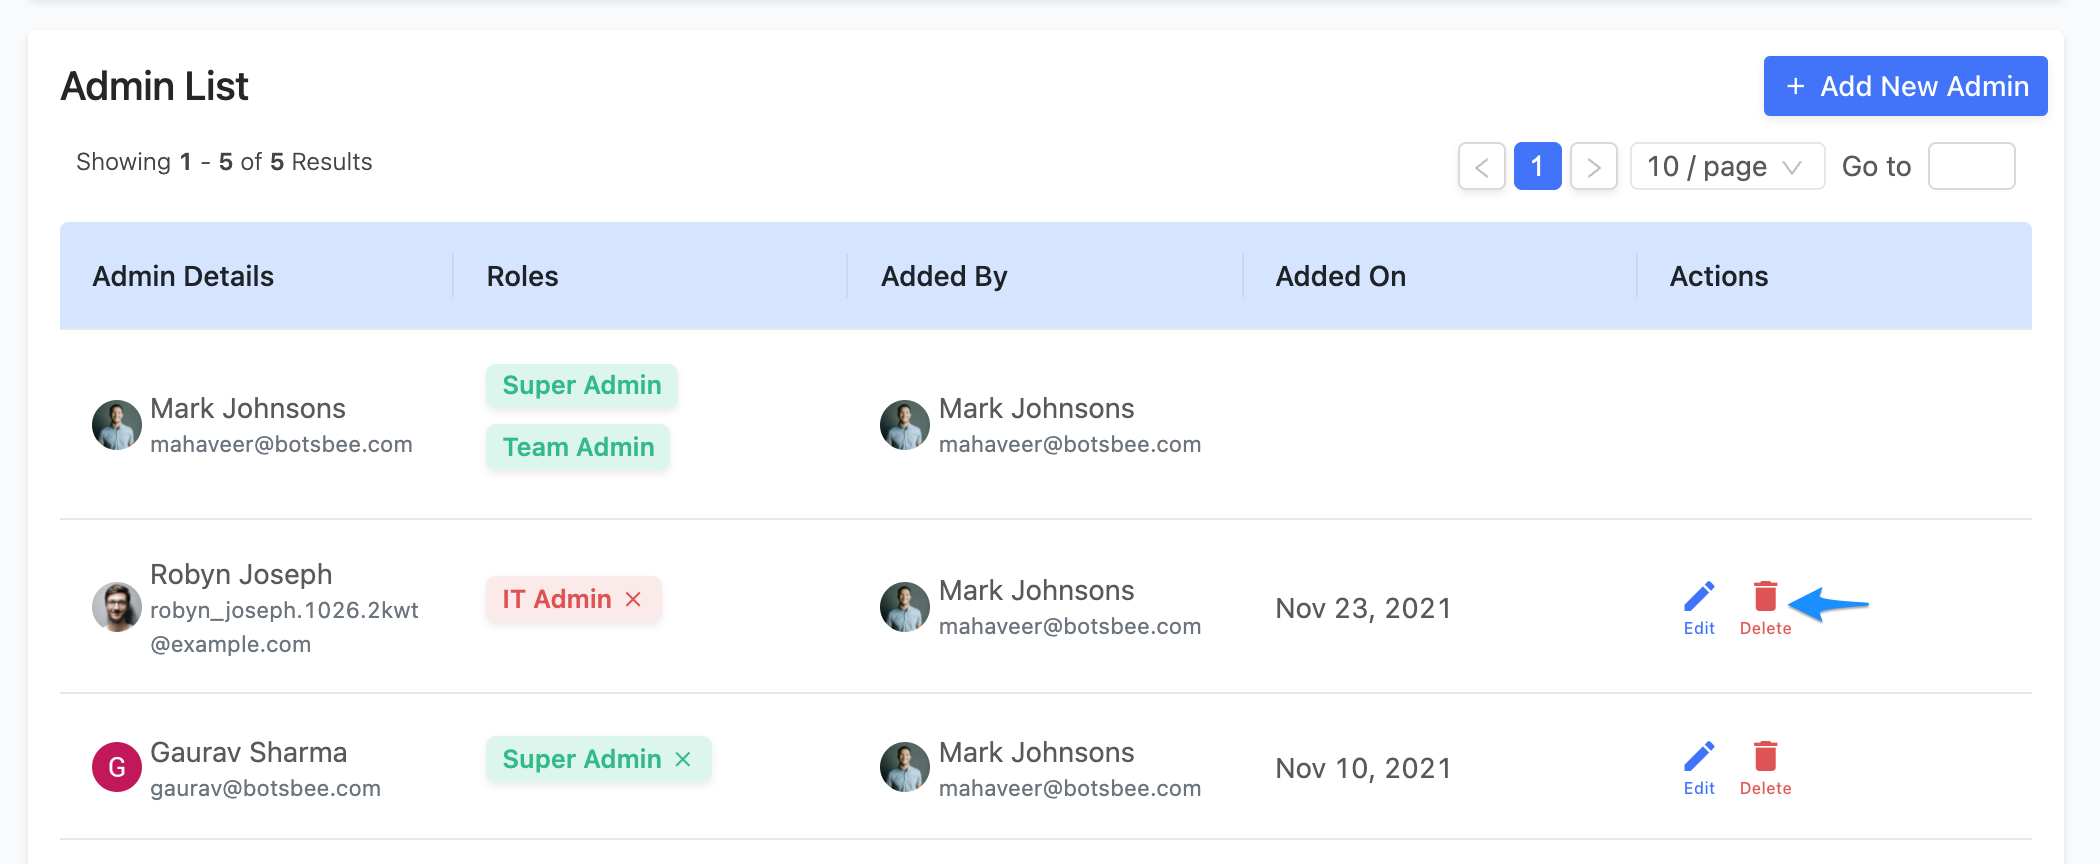This screenshot has height=864, width=2100.
Task: Click the Admin Details column header
Action: pyautogui.click(x=183, y=276)
